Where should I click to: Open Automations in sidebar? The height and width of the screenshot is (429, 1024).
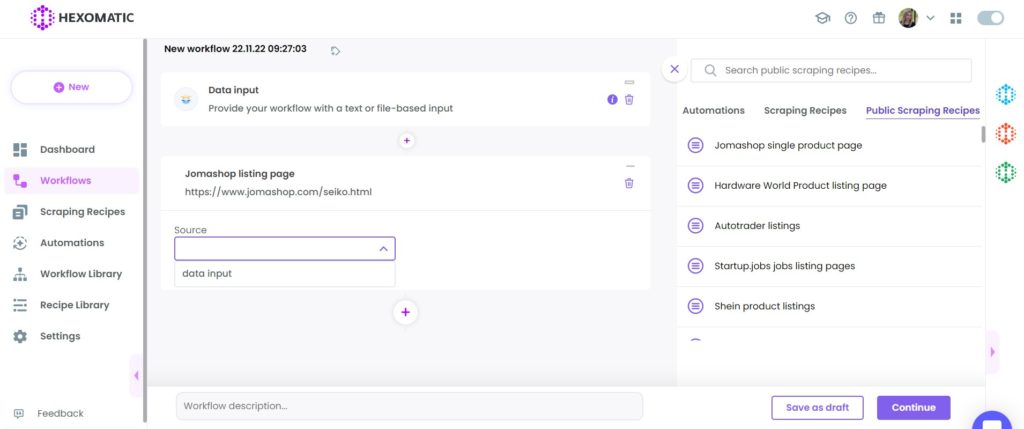point(72,243)
